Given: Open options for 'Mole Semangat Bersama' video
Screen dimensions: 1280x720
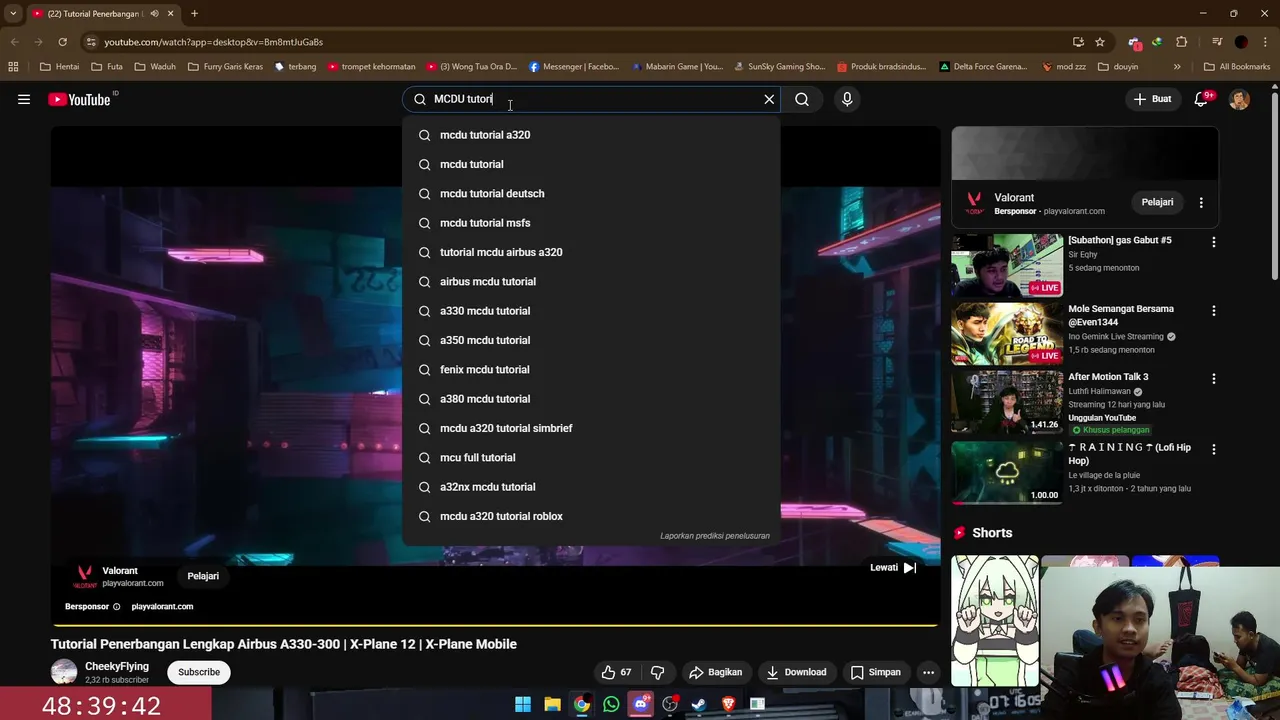Looking at the screenshot, I should point(1214,311).
